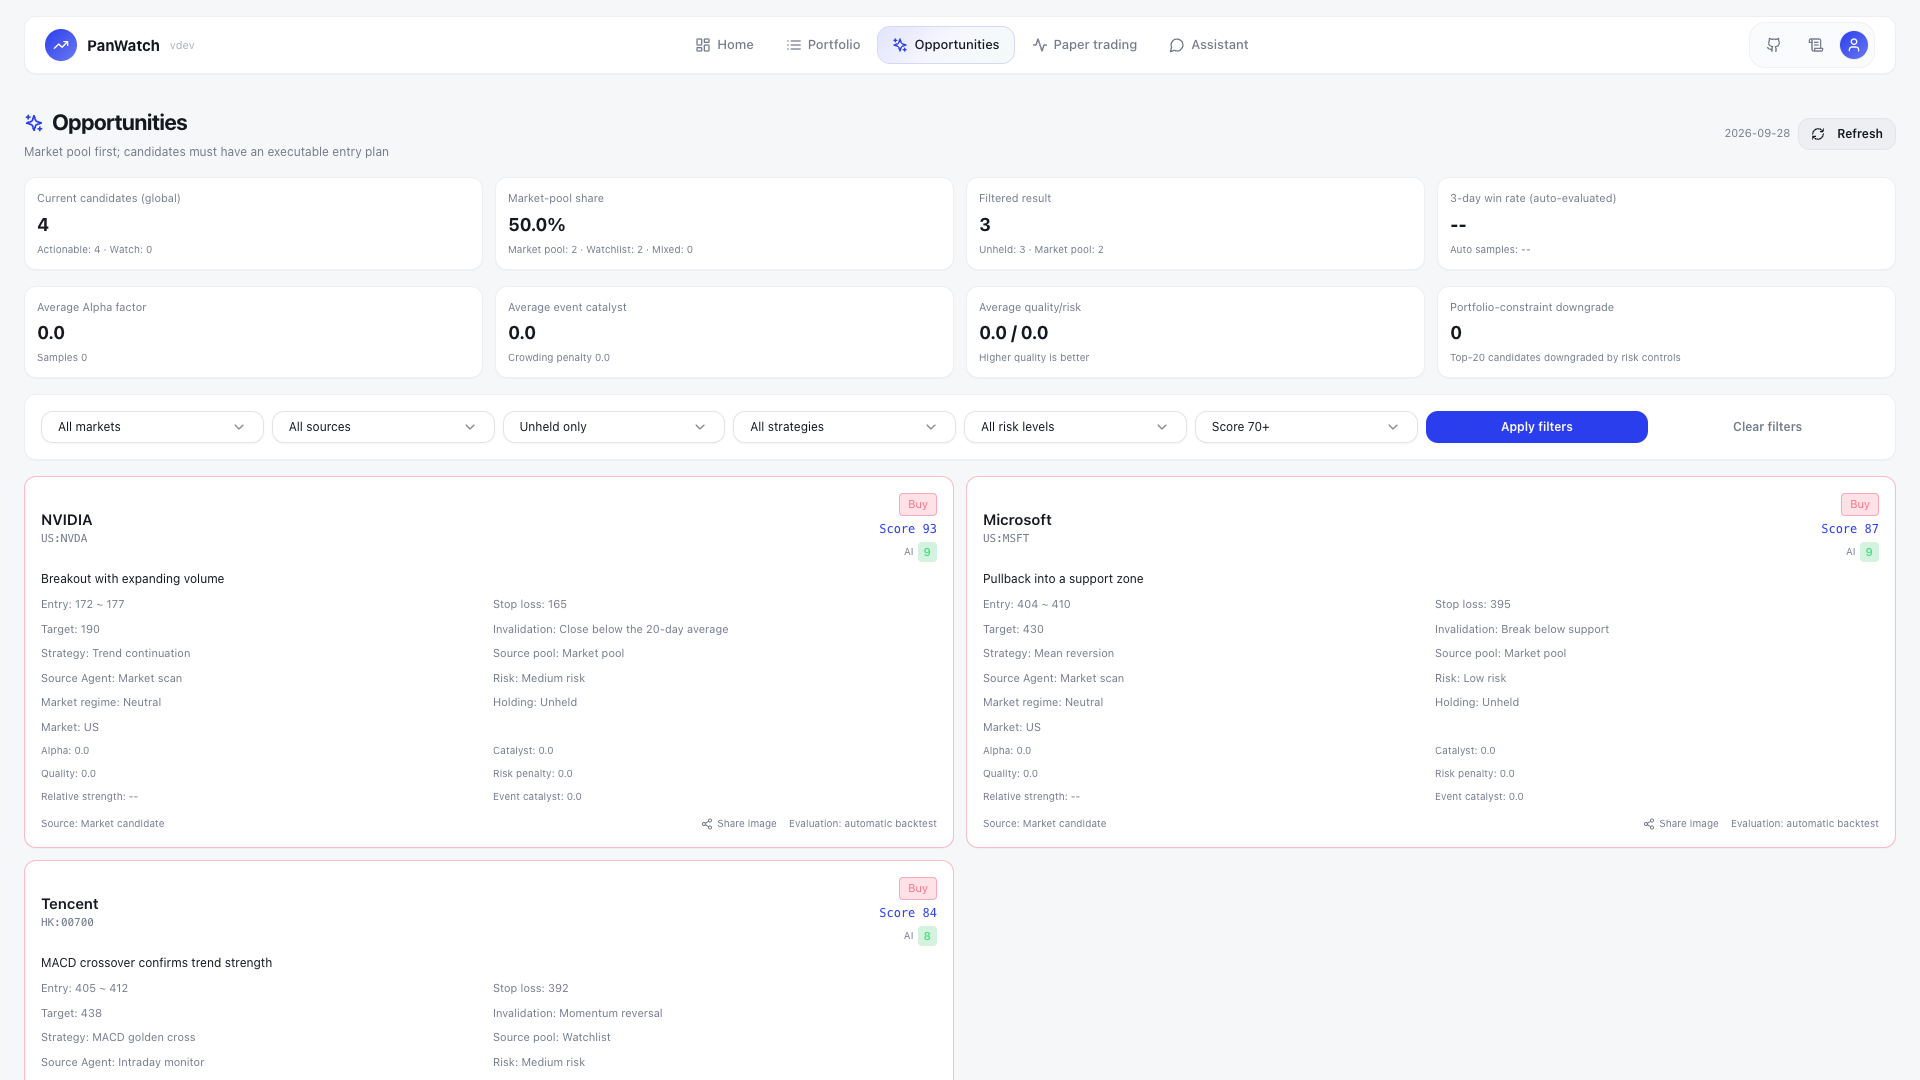1920x1080 pixels.
Task: Click 'Stop loss: 165' on NVIDIA card
Action: [x=530, y=605]
